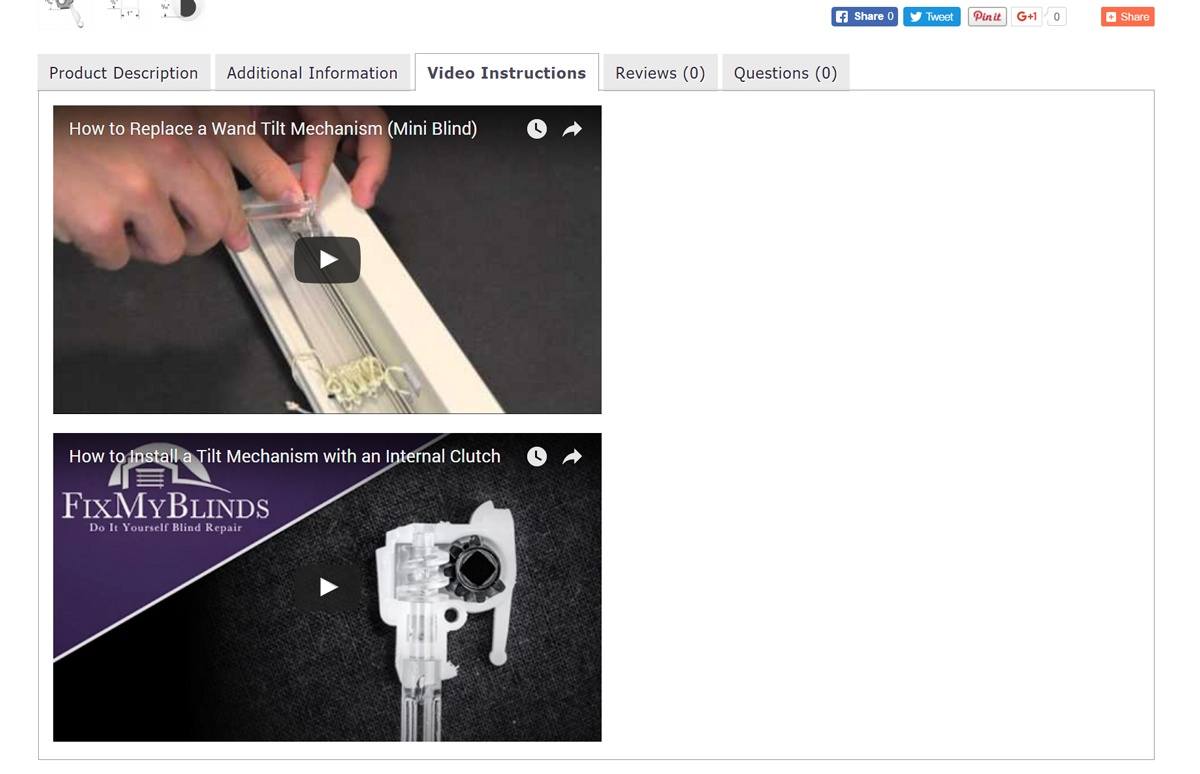This screenshot has height=774, width=1200.
Task: Click the Facebook Share button
Action: click(x=864, y=16)
